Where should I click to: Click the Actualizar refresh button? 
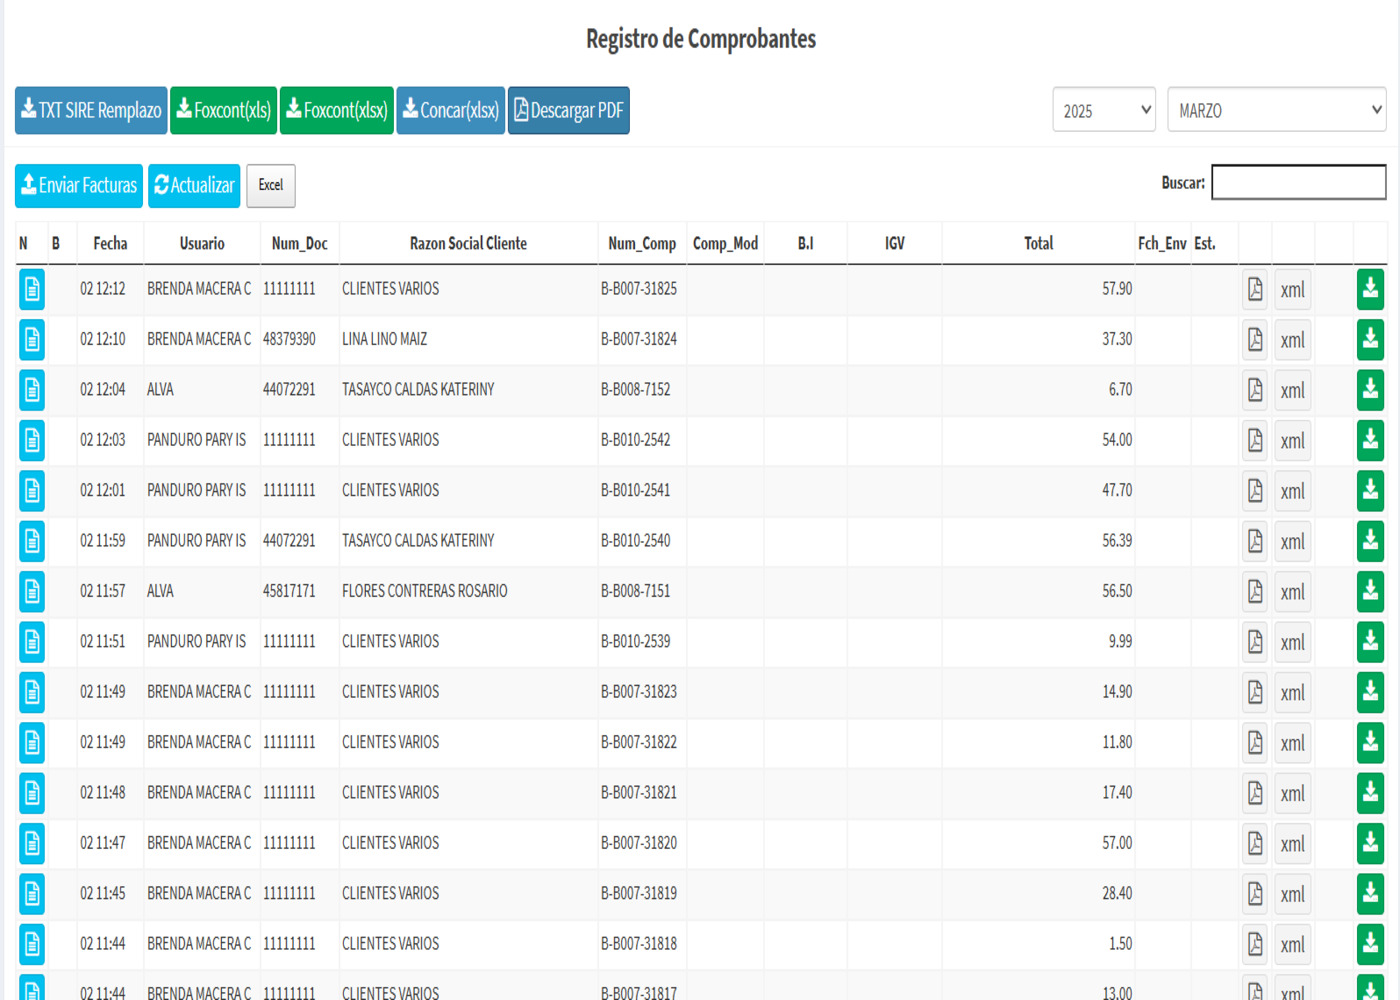coord(194,186)
